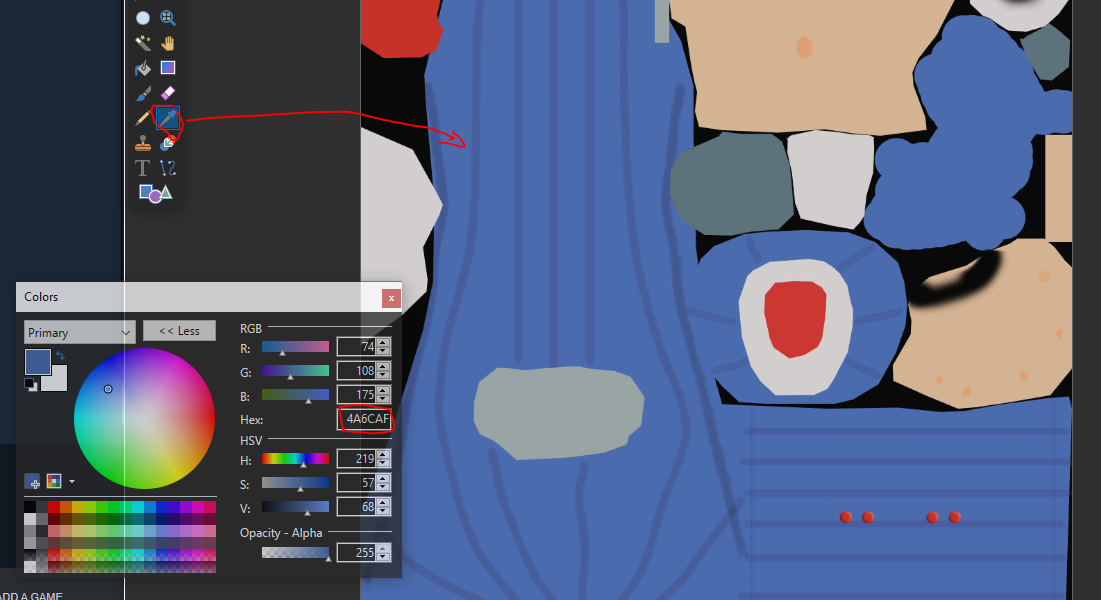The width and height of the screenshot is (1101, 600).
Task: Click the ADD A GAME text
Action: (31, 596)
